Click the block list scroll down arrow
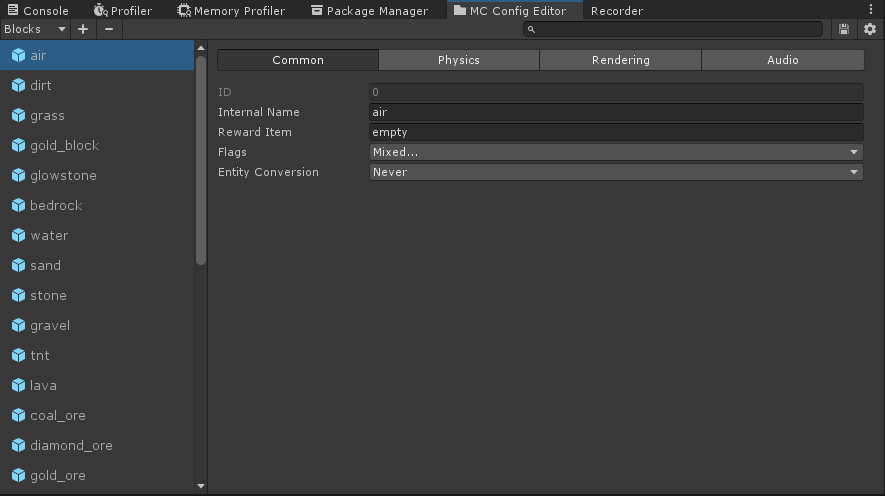The image size is (885, 496). point(201,486)
